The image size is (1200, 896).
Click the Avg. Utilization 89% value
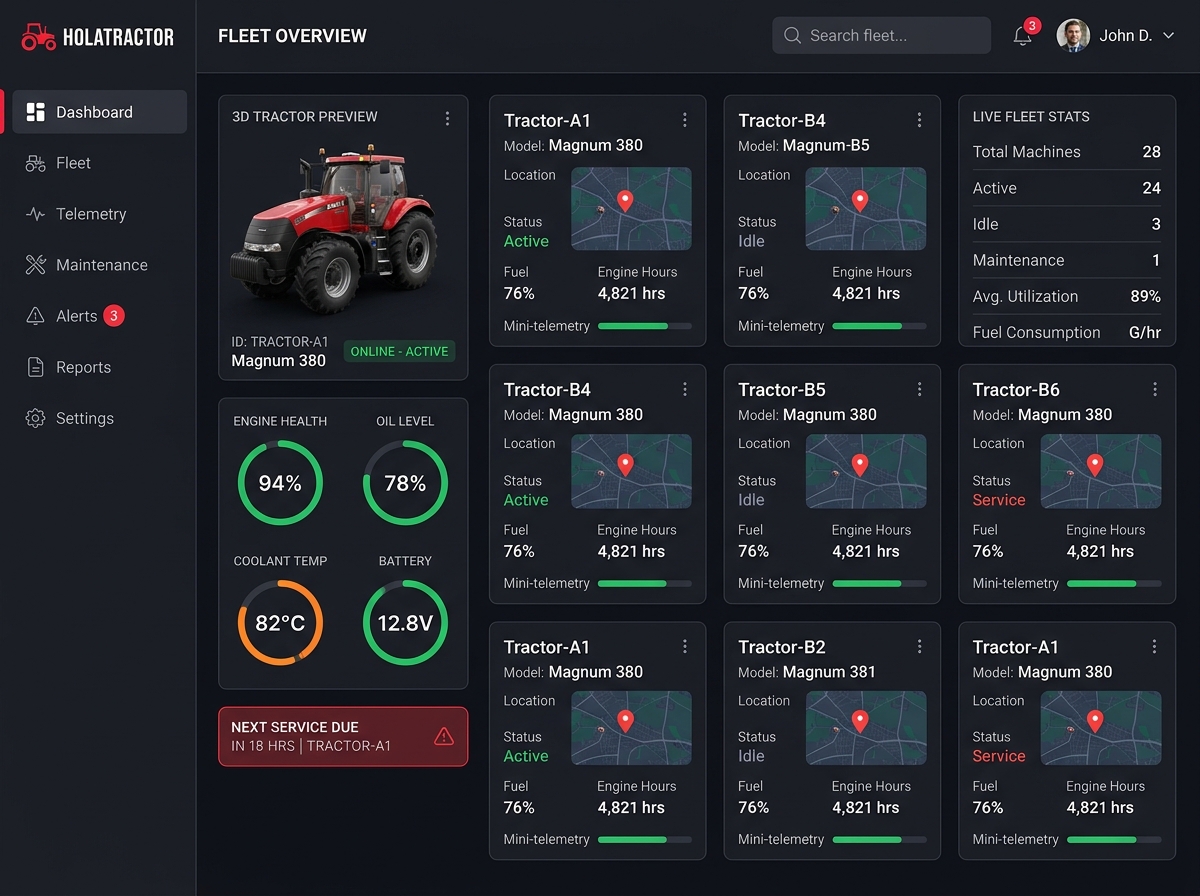pyautogui.click(x=1145, y=296)
